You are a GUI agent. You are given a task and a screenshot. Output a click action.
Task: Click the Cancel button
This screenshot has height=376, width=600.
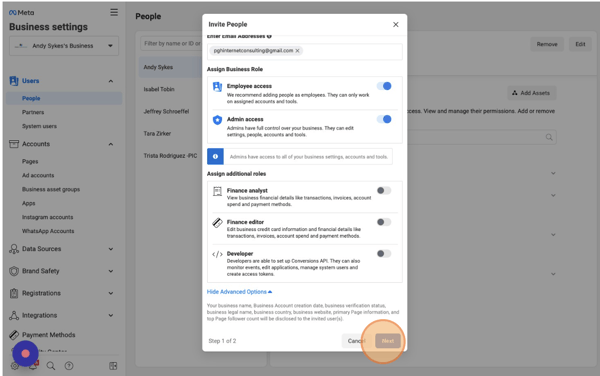pos(356,341)
